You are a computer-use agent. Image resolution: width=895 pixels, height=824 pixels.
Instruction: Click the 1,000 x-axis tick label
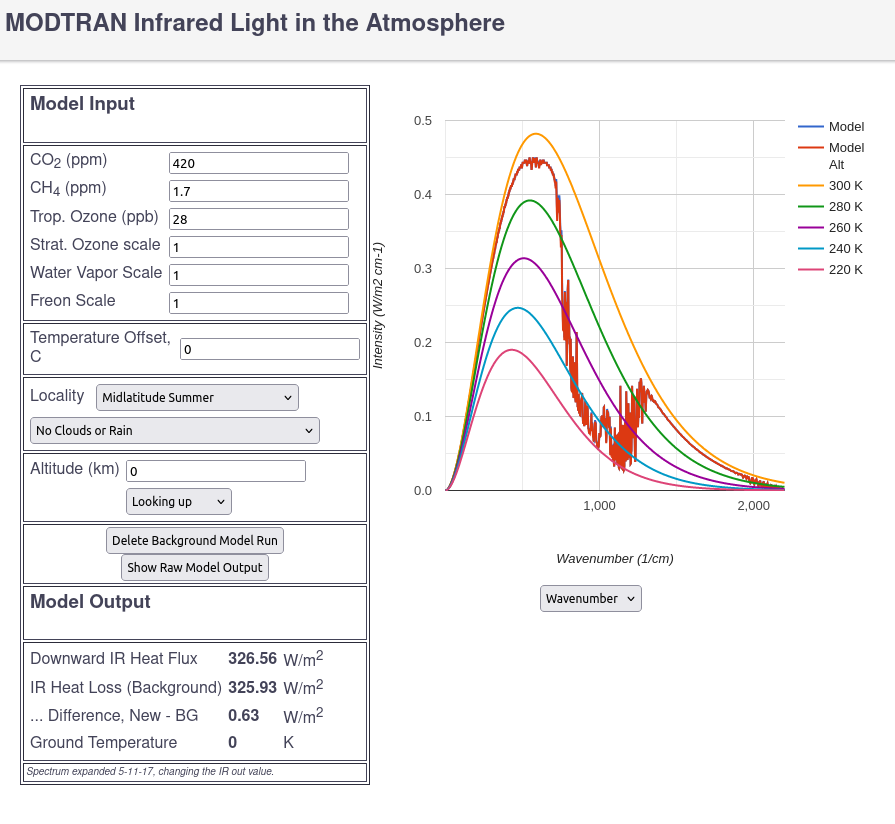pyautogui.click(x=599, y=506)
